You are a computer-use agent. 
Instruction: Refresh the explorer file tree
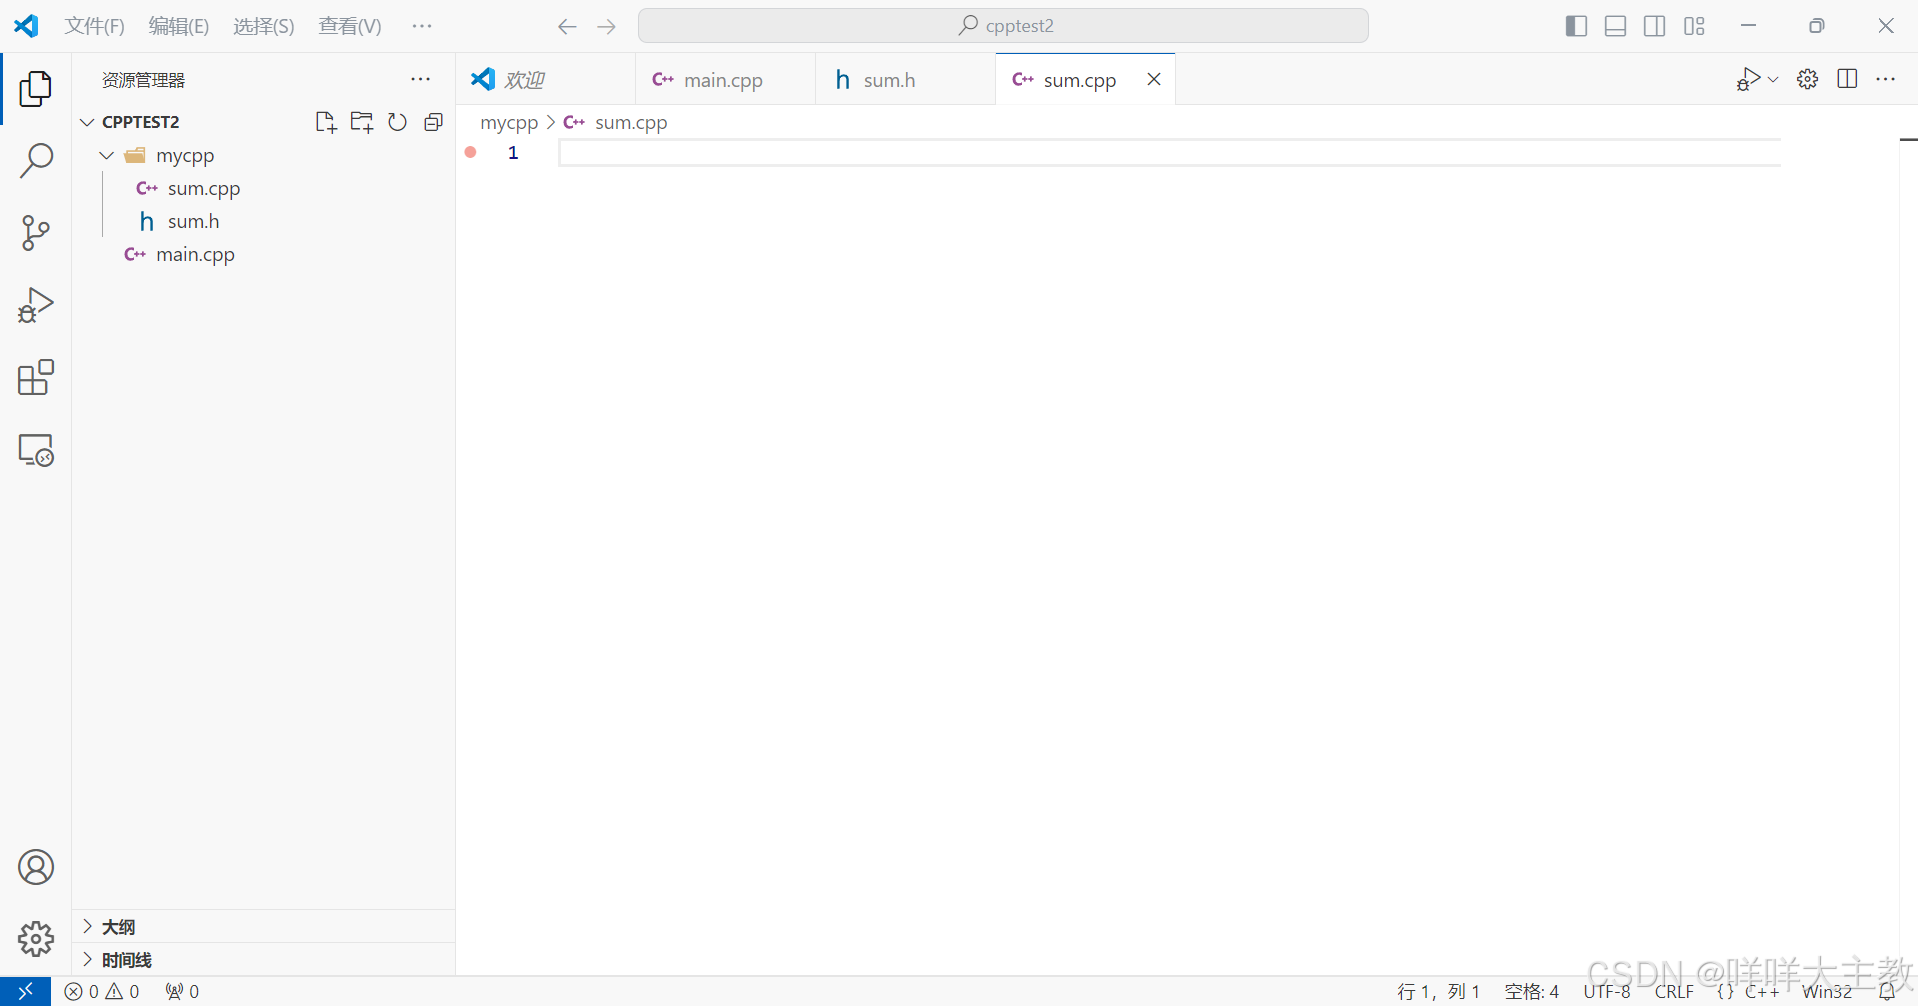(398, 122)
